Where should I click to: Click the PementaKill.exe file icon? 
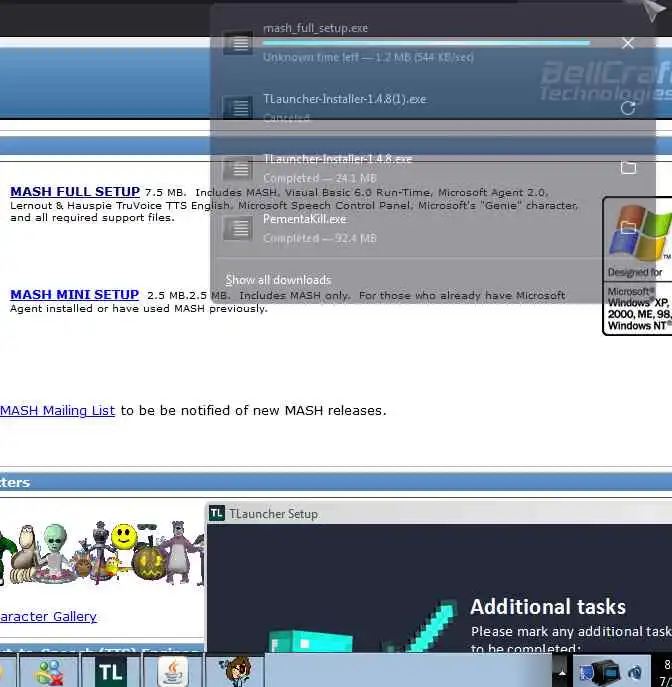coord(238,228)
